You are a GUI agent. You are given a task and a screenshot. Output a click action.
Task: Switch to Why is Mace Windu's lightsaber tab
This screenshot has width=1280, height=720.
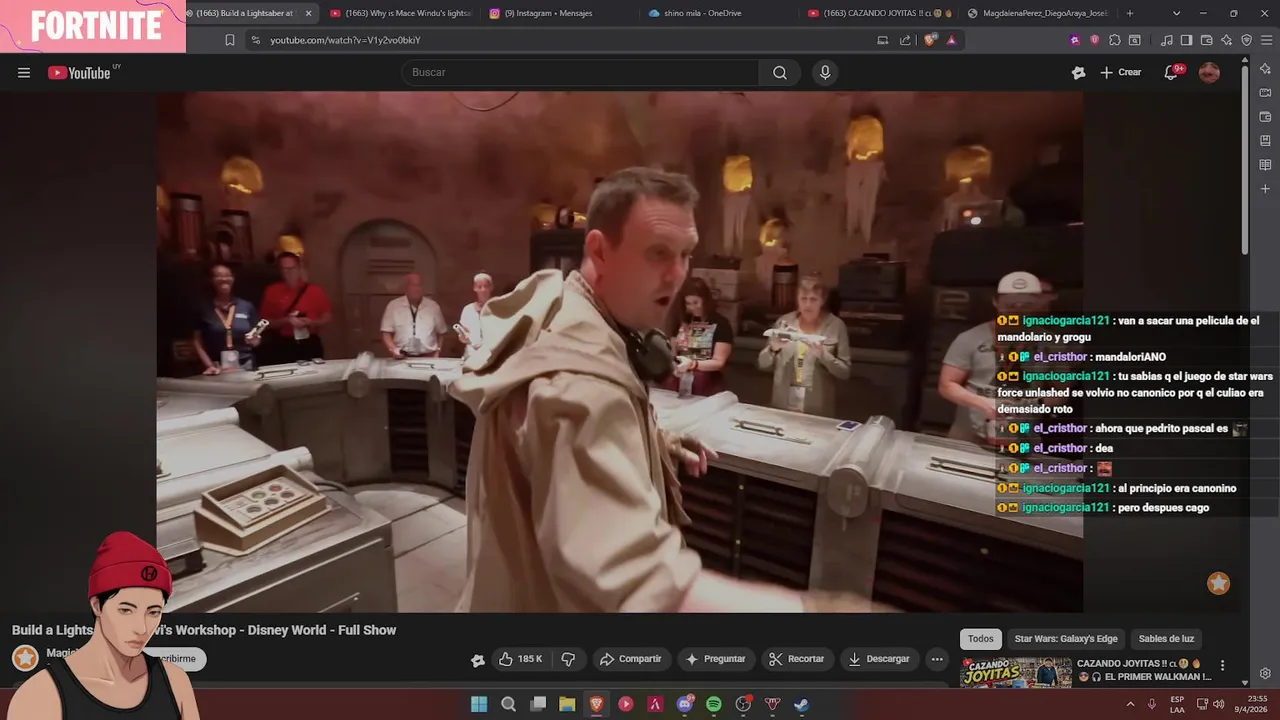(x=401, y=13)
